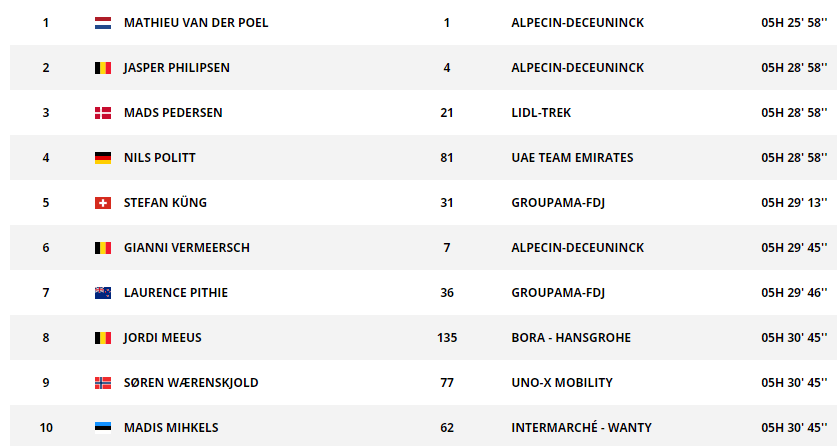Select the Lidl-Trek team name
This screenshot has height=446, width=837.
(541, 113)
